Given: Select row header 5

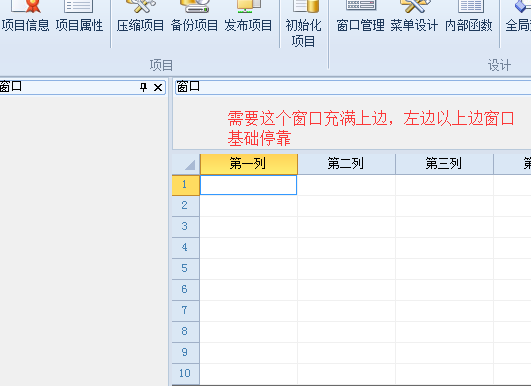Looking at the screenshot, I should tap(186, 269).
